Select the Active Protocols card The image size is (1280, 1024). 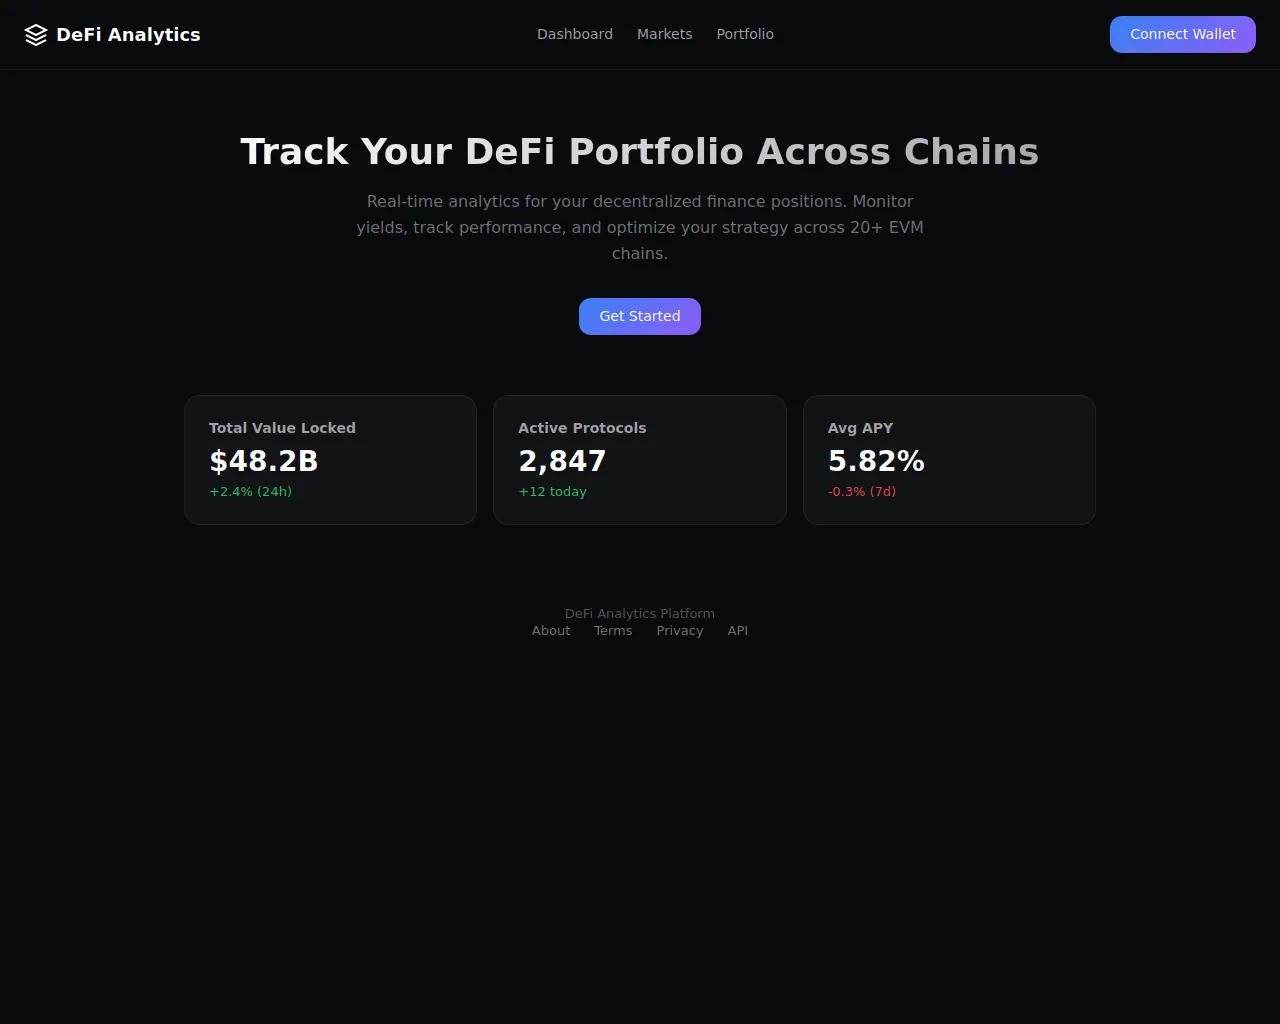640,460
